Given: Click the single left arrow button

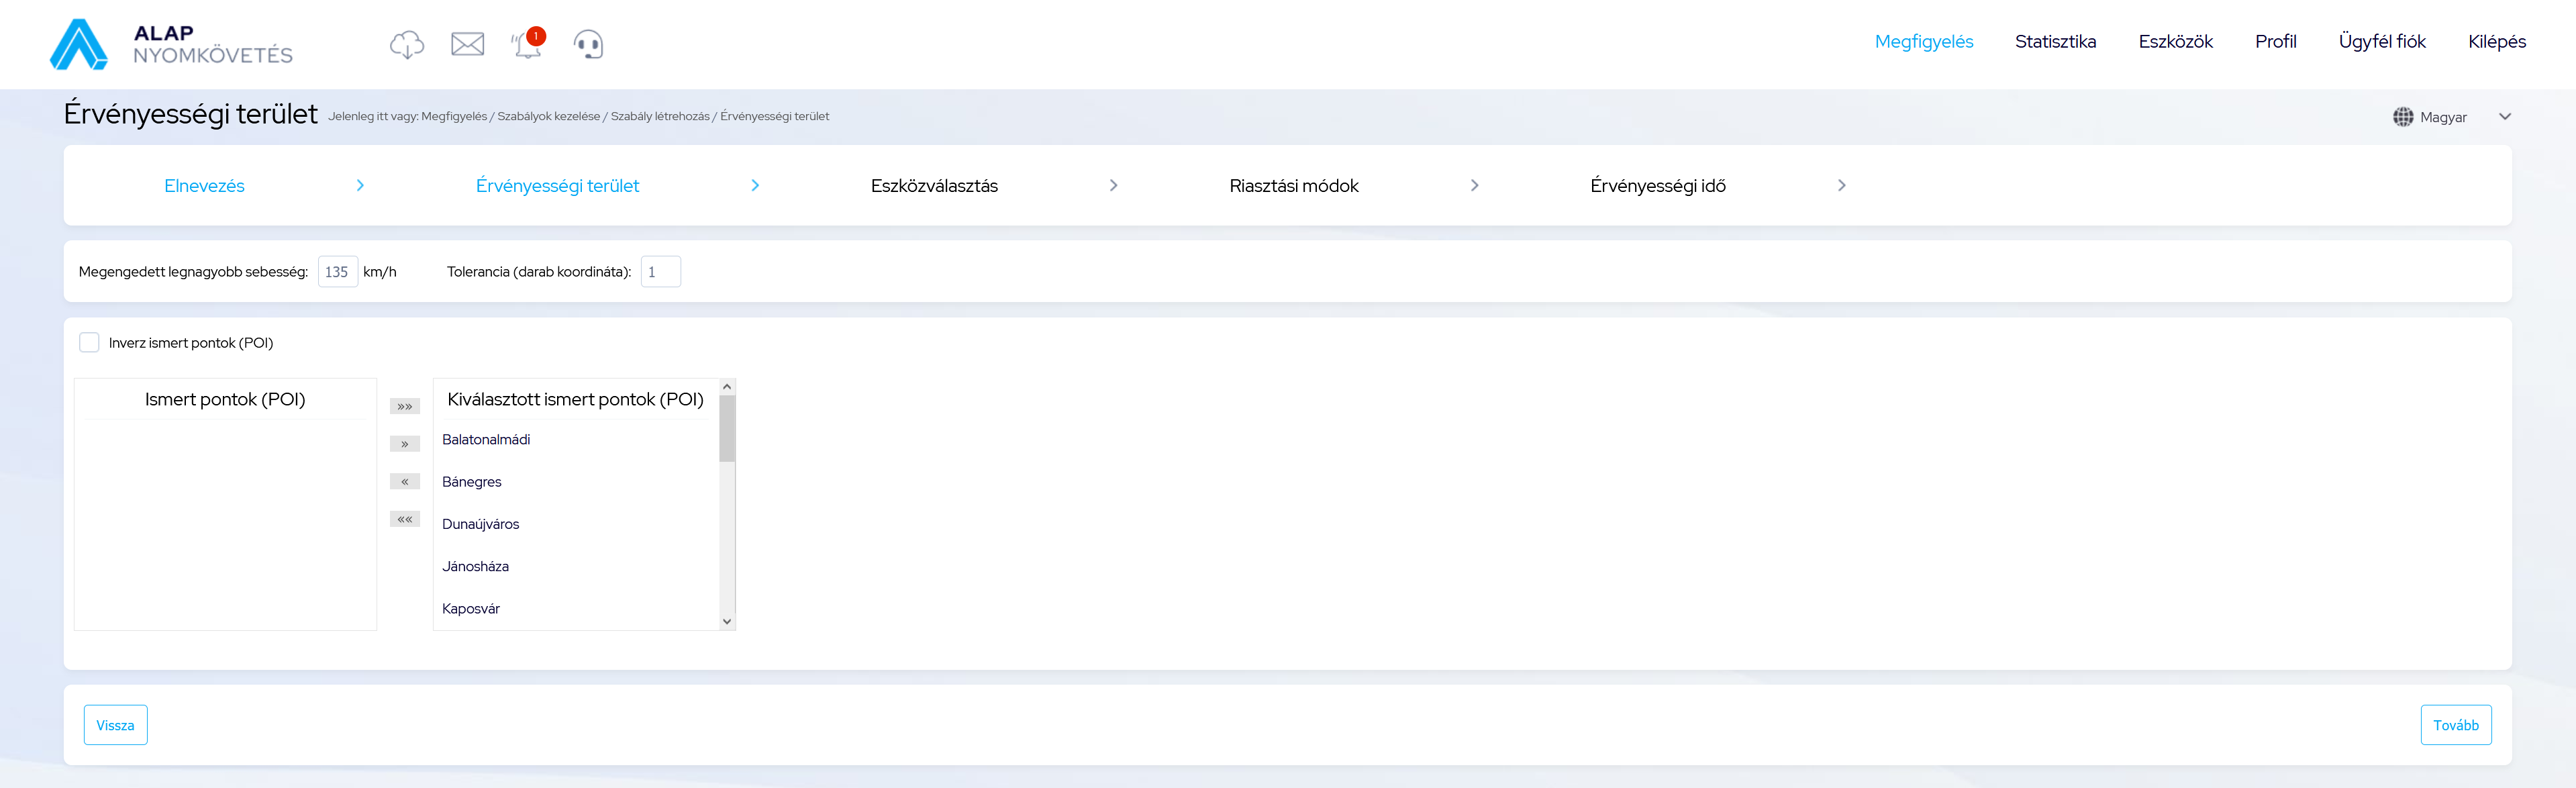Looking at the screenshot, I should click(x=404, y=482).
